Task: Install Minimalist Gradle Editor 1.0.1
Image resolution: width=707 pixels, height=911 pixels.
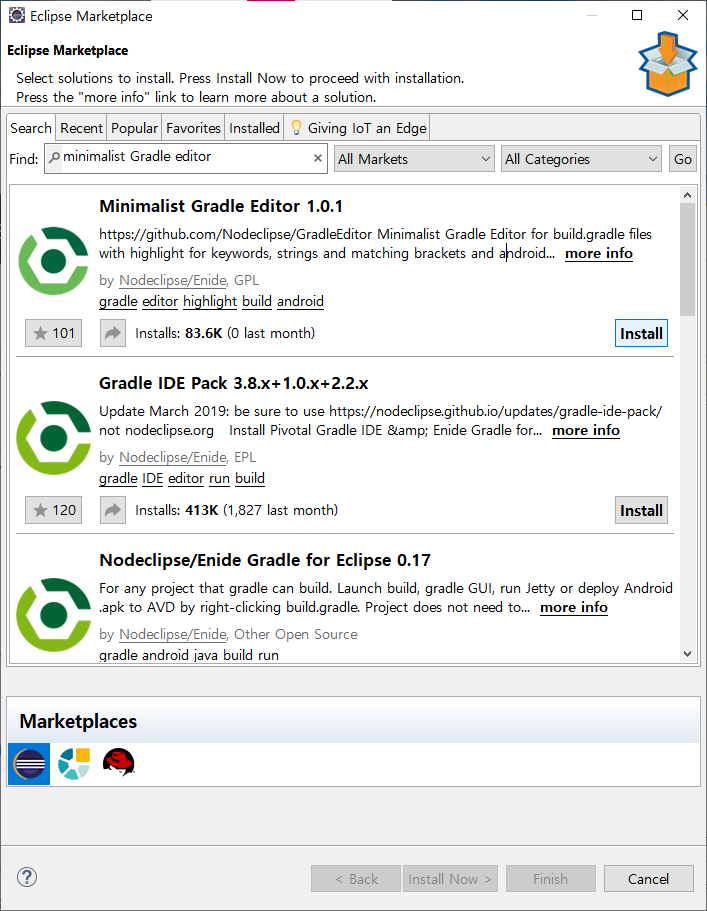Action: click(x=641, y=333)
